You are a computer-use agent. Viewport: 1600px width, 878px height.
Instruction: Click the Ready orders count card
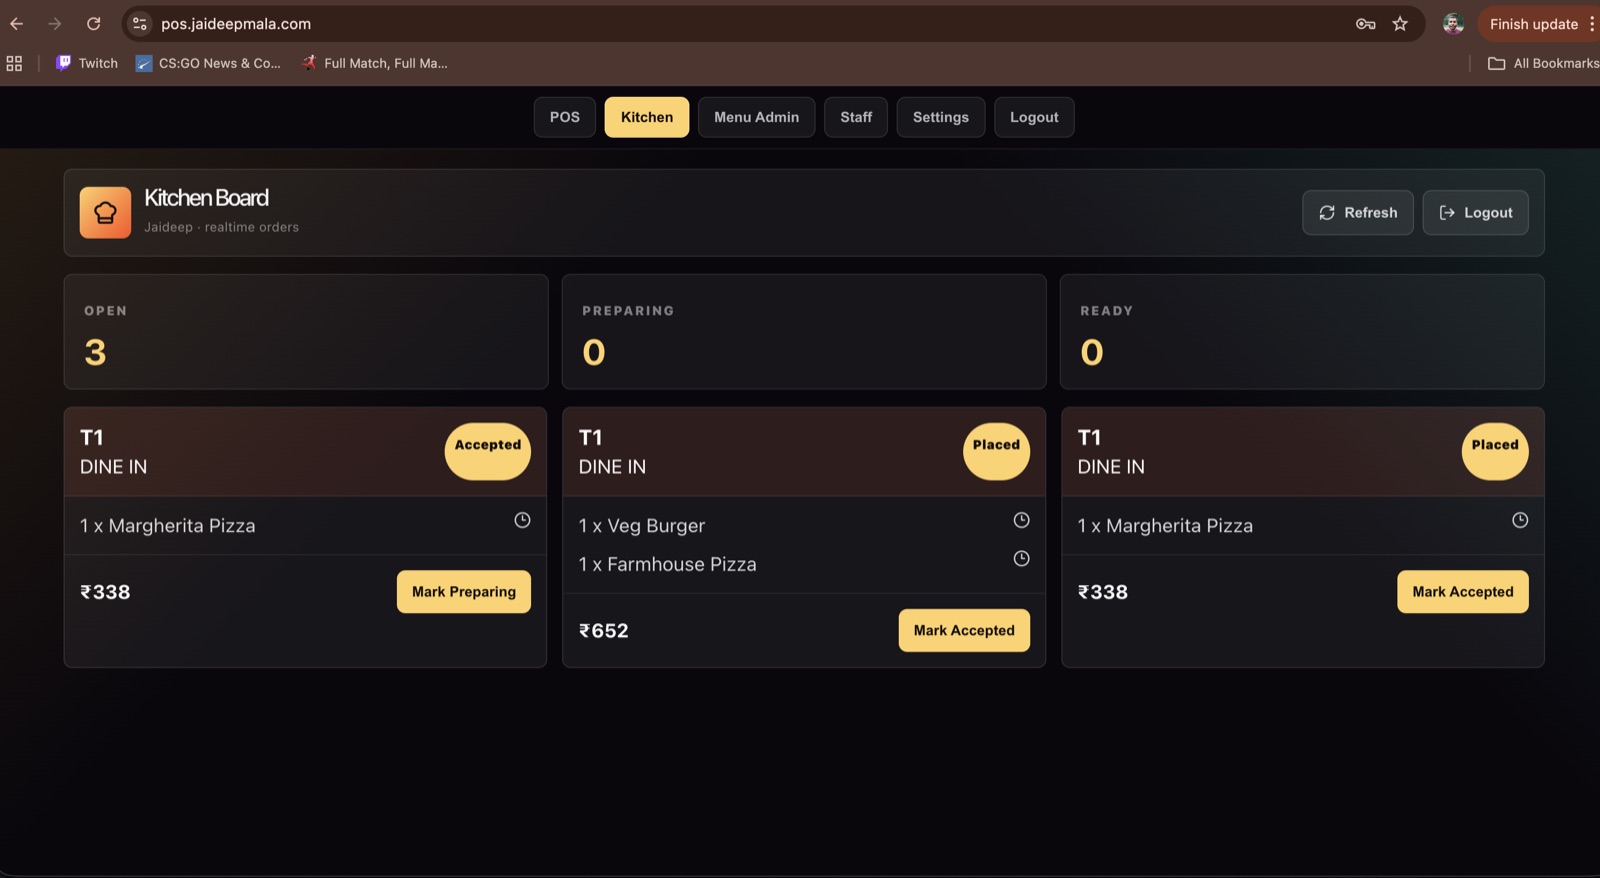click(1302, 332)
